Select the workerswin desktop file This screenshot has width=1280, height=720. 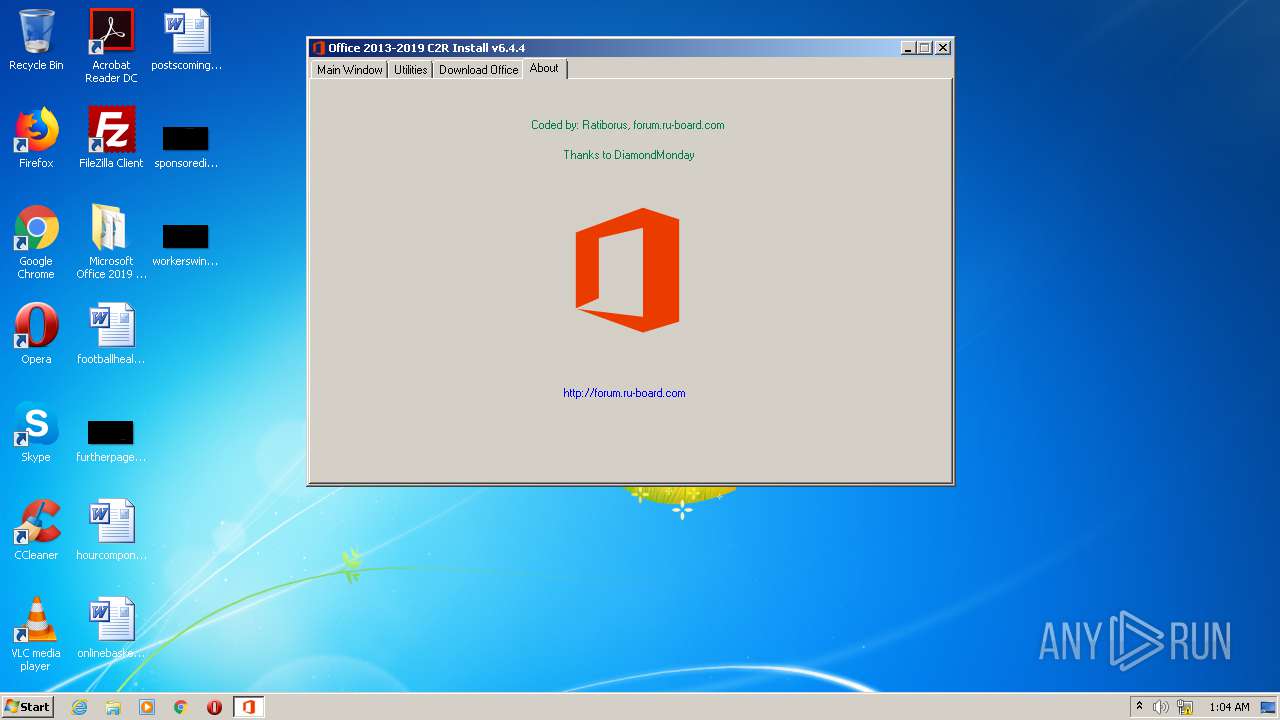click(186, 243)
